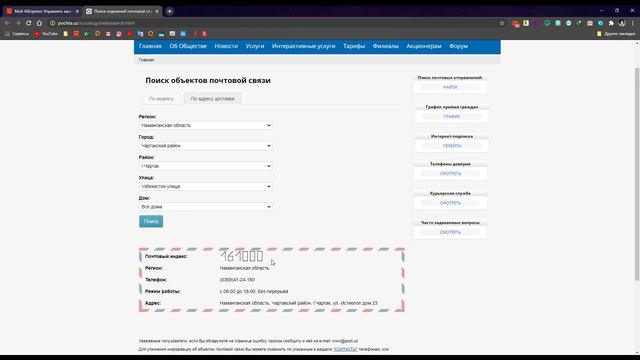Switch to the По индексу tab
This screenshot has height=360, width=640.
(161, 99)
